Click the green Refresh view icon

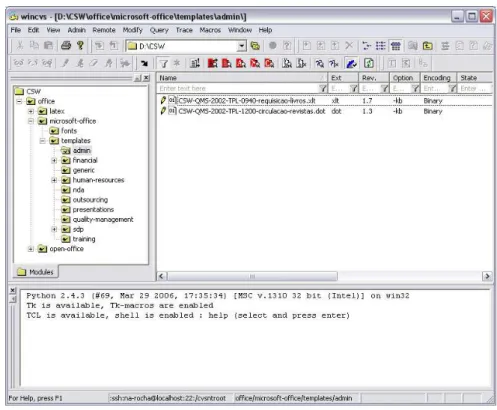click(369, 63)
